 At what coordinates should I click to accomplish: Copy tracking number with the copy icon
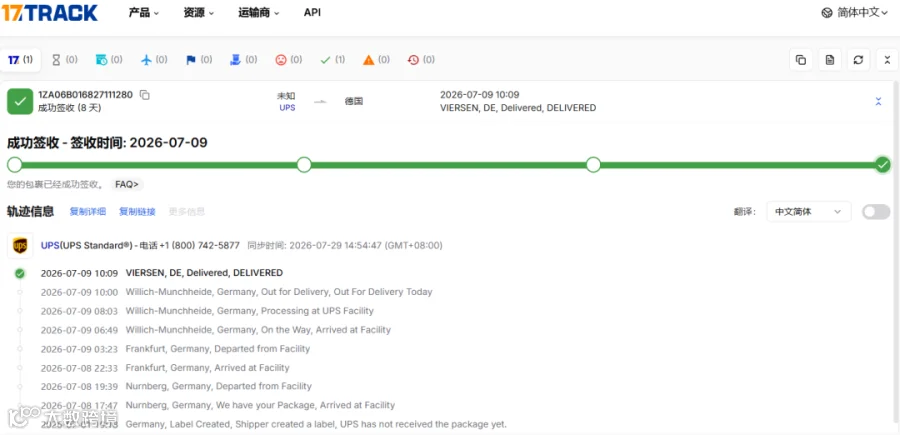[x=145, y=95]
